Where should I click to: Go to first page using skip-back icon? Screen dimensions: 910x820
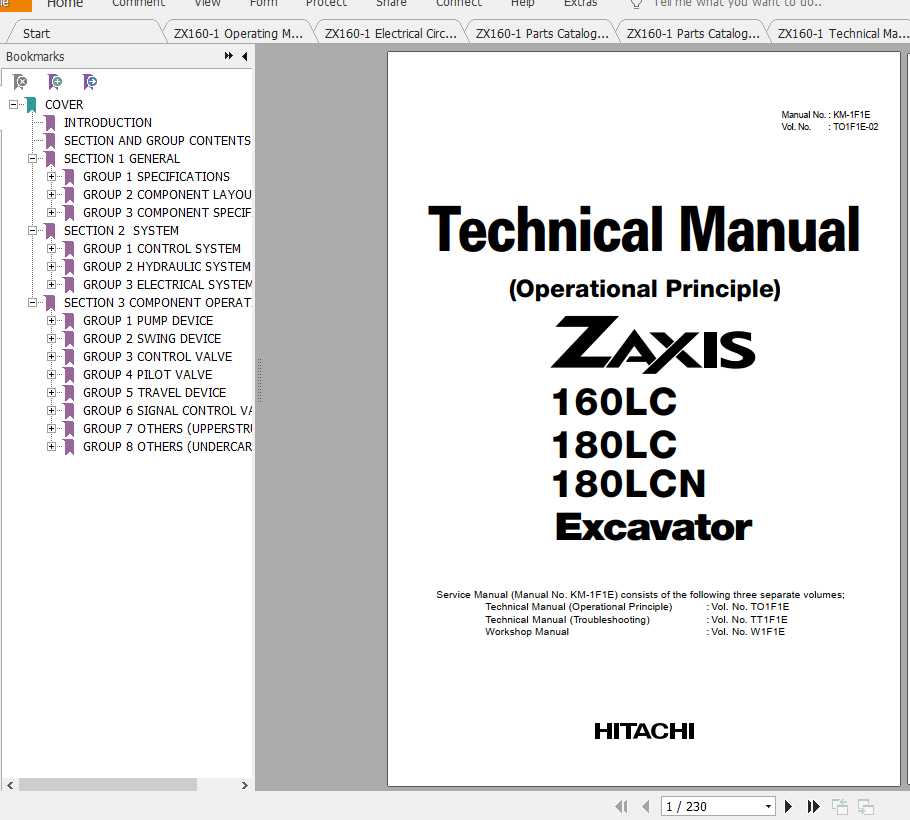click(x=620, y=806)
